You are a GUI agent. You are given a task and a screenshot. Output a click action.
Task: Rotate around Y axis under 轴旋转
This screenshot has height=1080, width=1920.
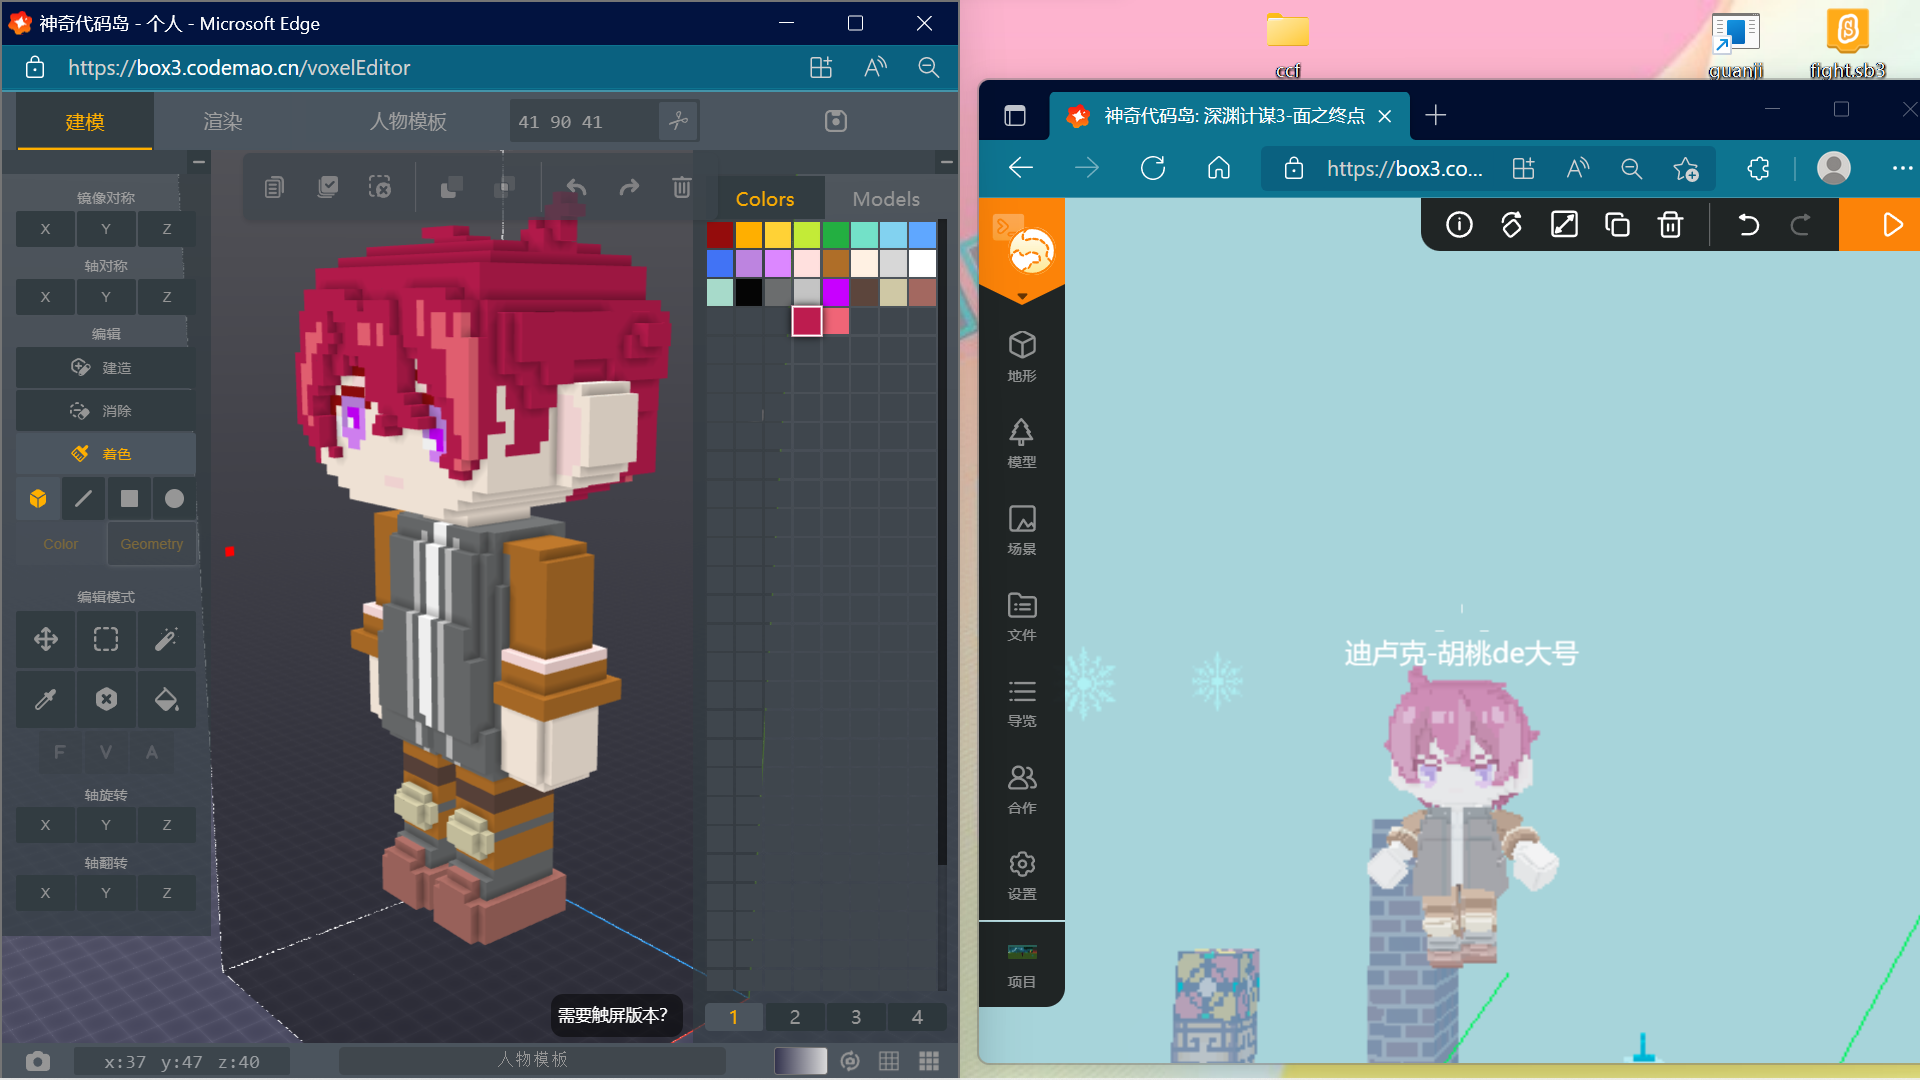click(x=106, y=825)
